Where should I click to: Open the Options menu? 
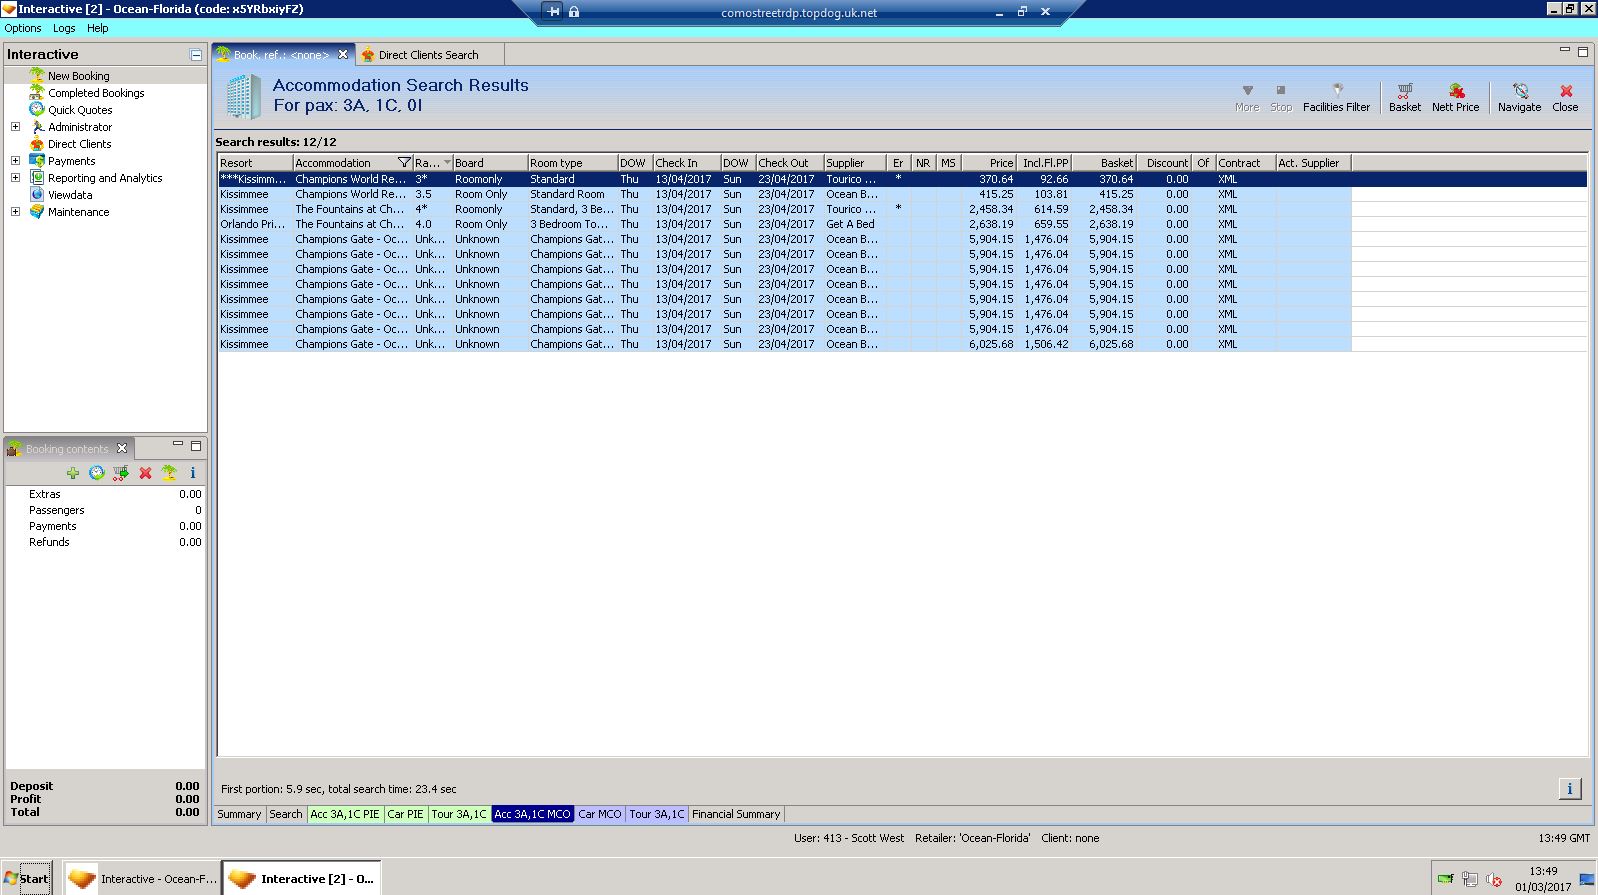click(23, 28)
